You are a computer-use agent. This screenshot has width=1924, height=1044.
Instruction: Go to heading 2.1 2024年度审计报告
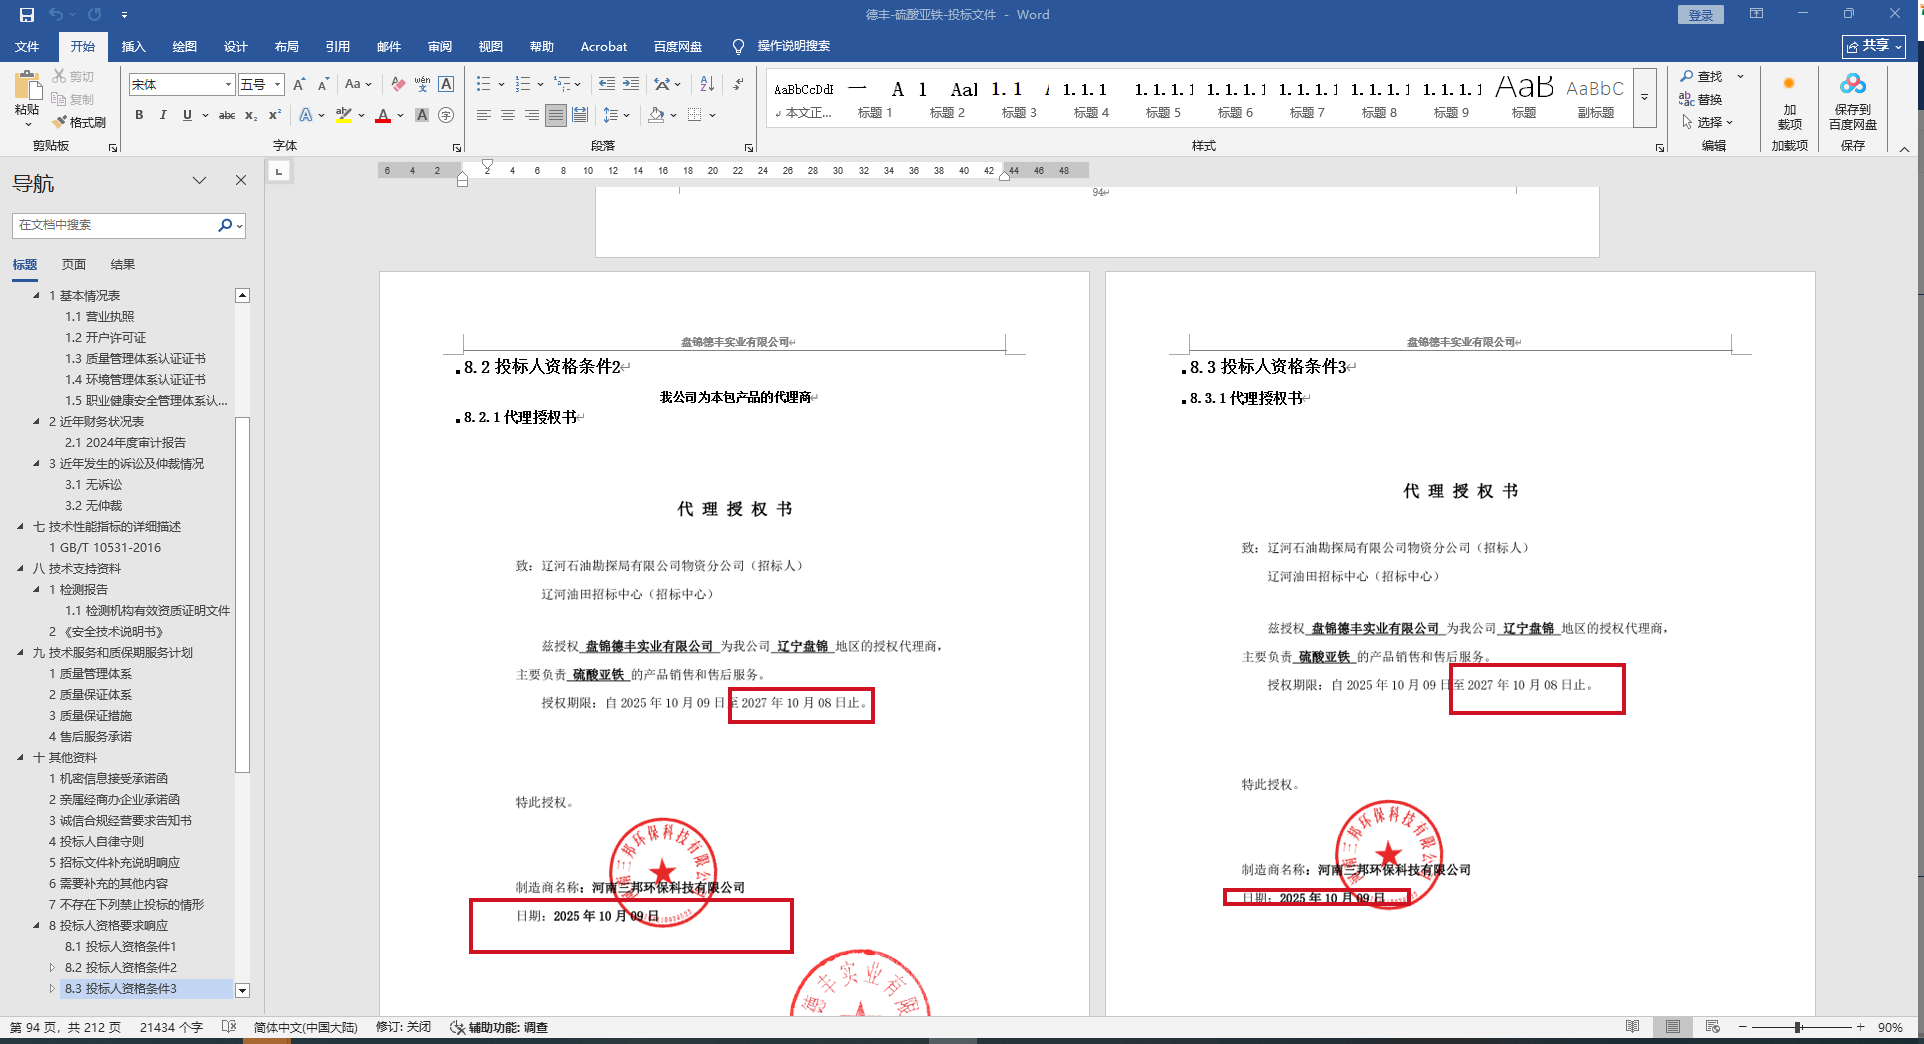point(126,443)
